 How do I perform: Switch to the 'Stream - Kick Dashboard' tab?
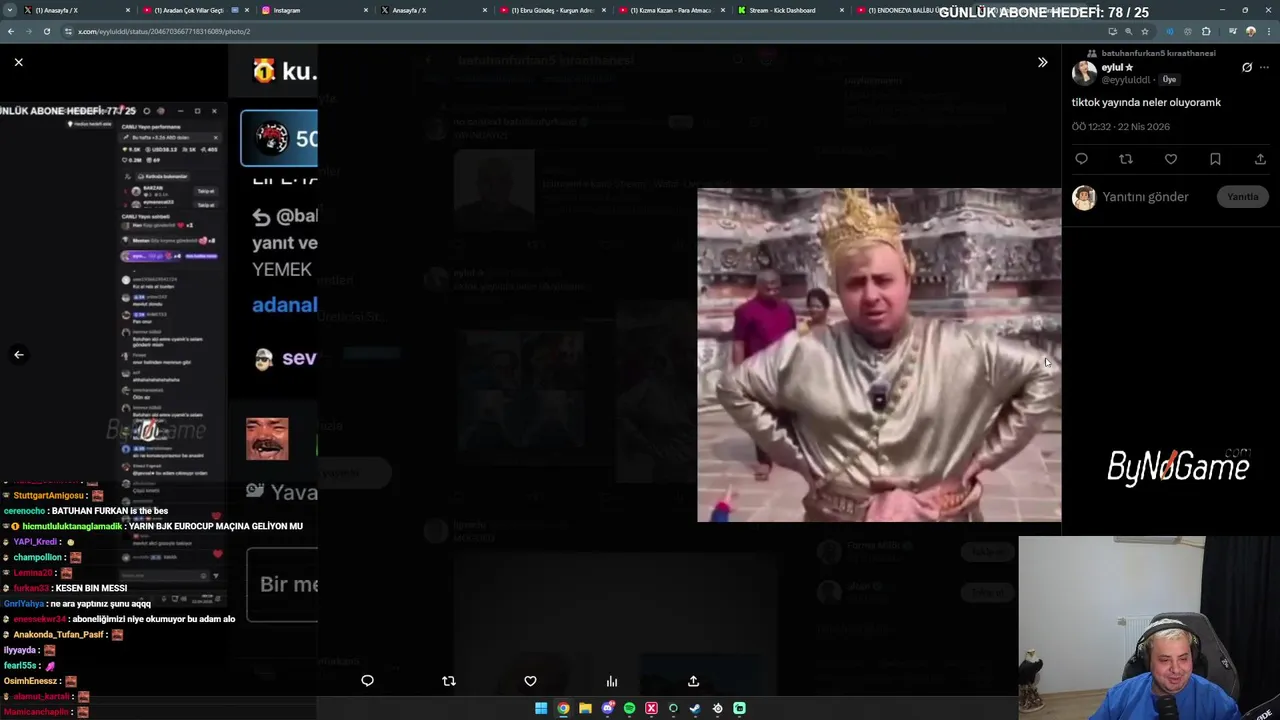pyautogui.click(x=791, y=10)
